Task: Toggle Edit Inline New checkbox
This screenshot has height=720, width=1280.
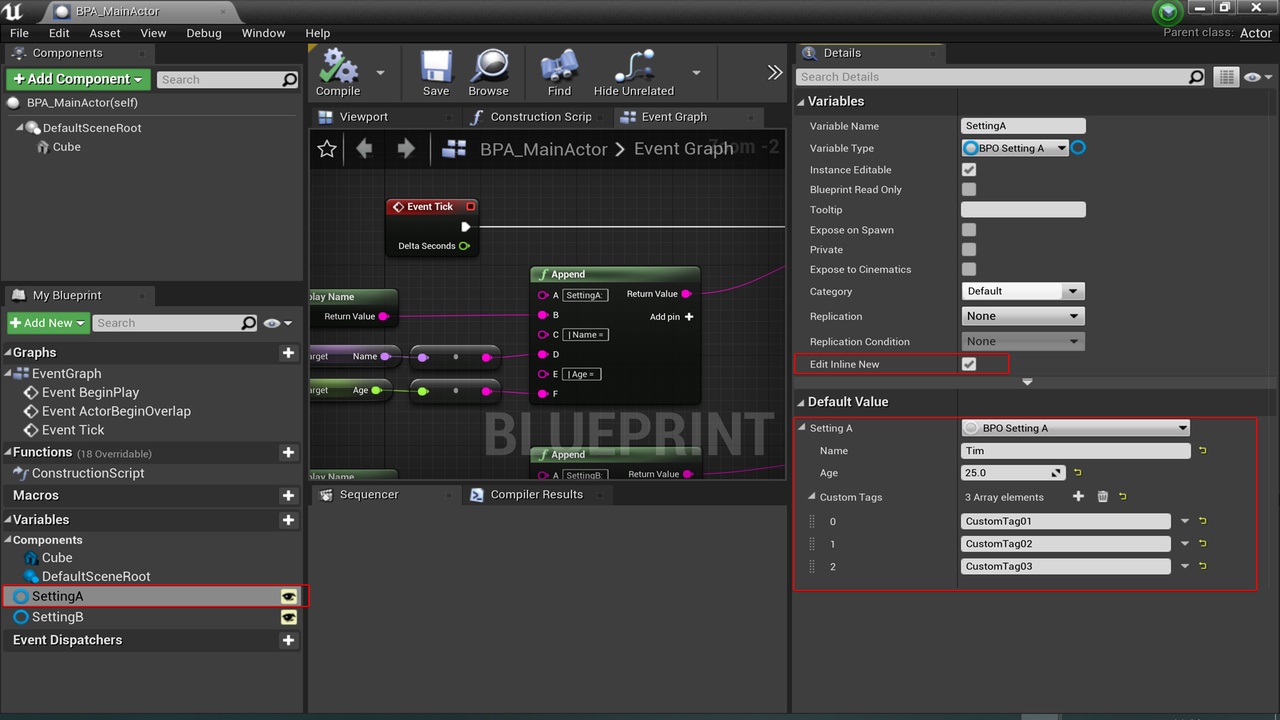Action: click(x=969, y=364)
